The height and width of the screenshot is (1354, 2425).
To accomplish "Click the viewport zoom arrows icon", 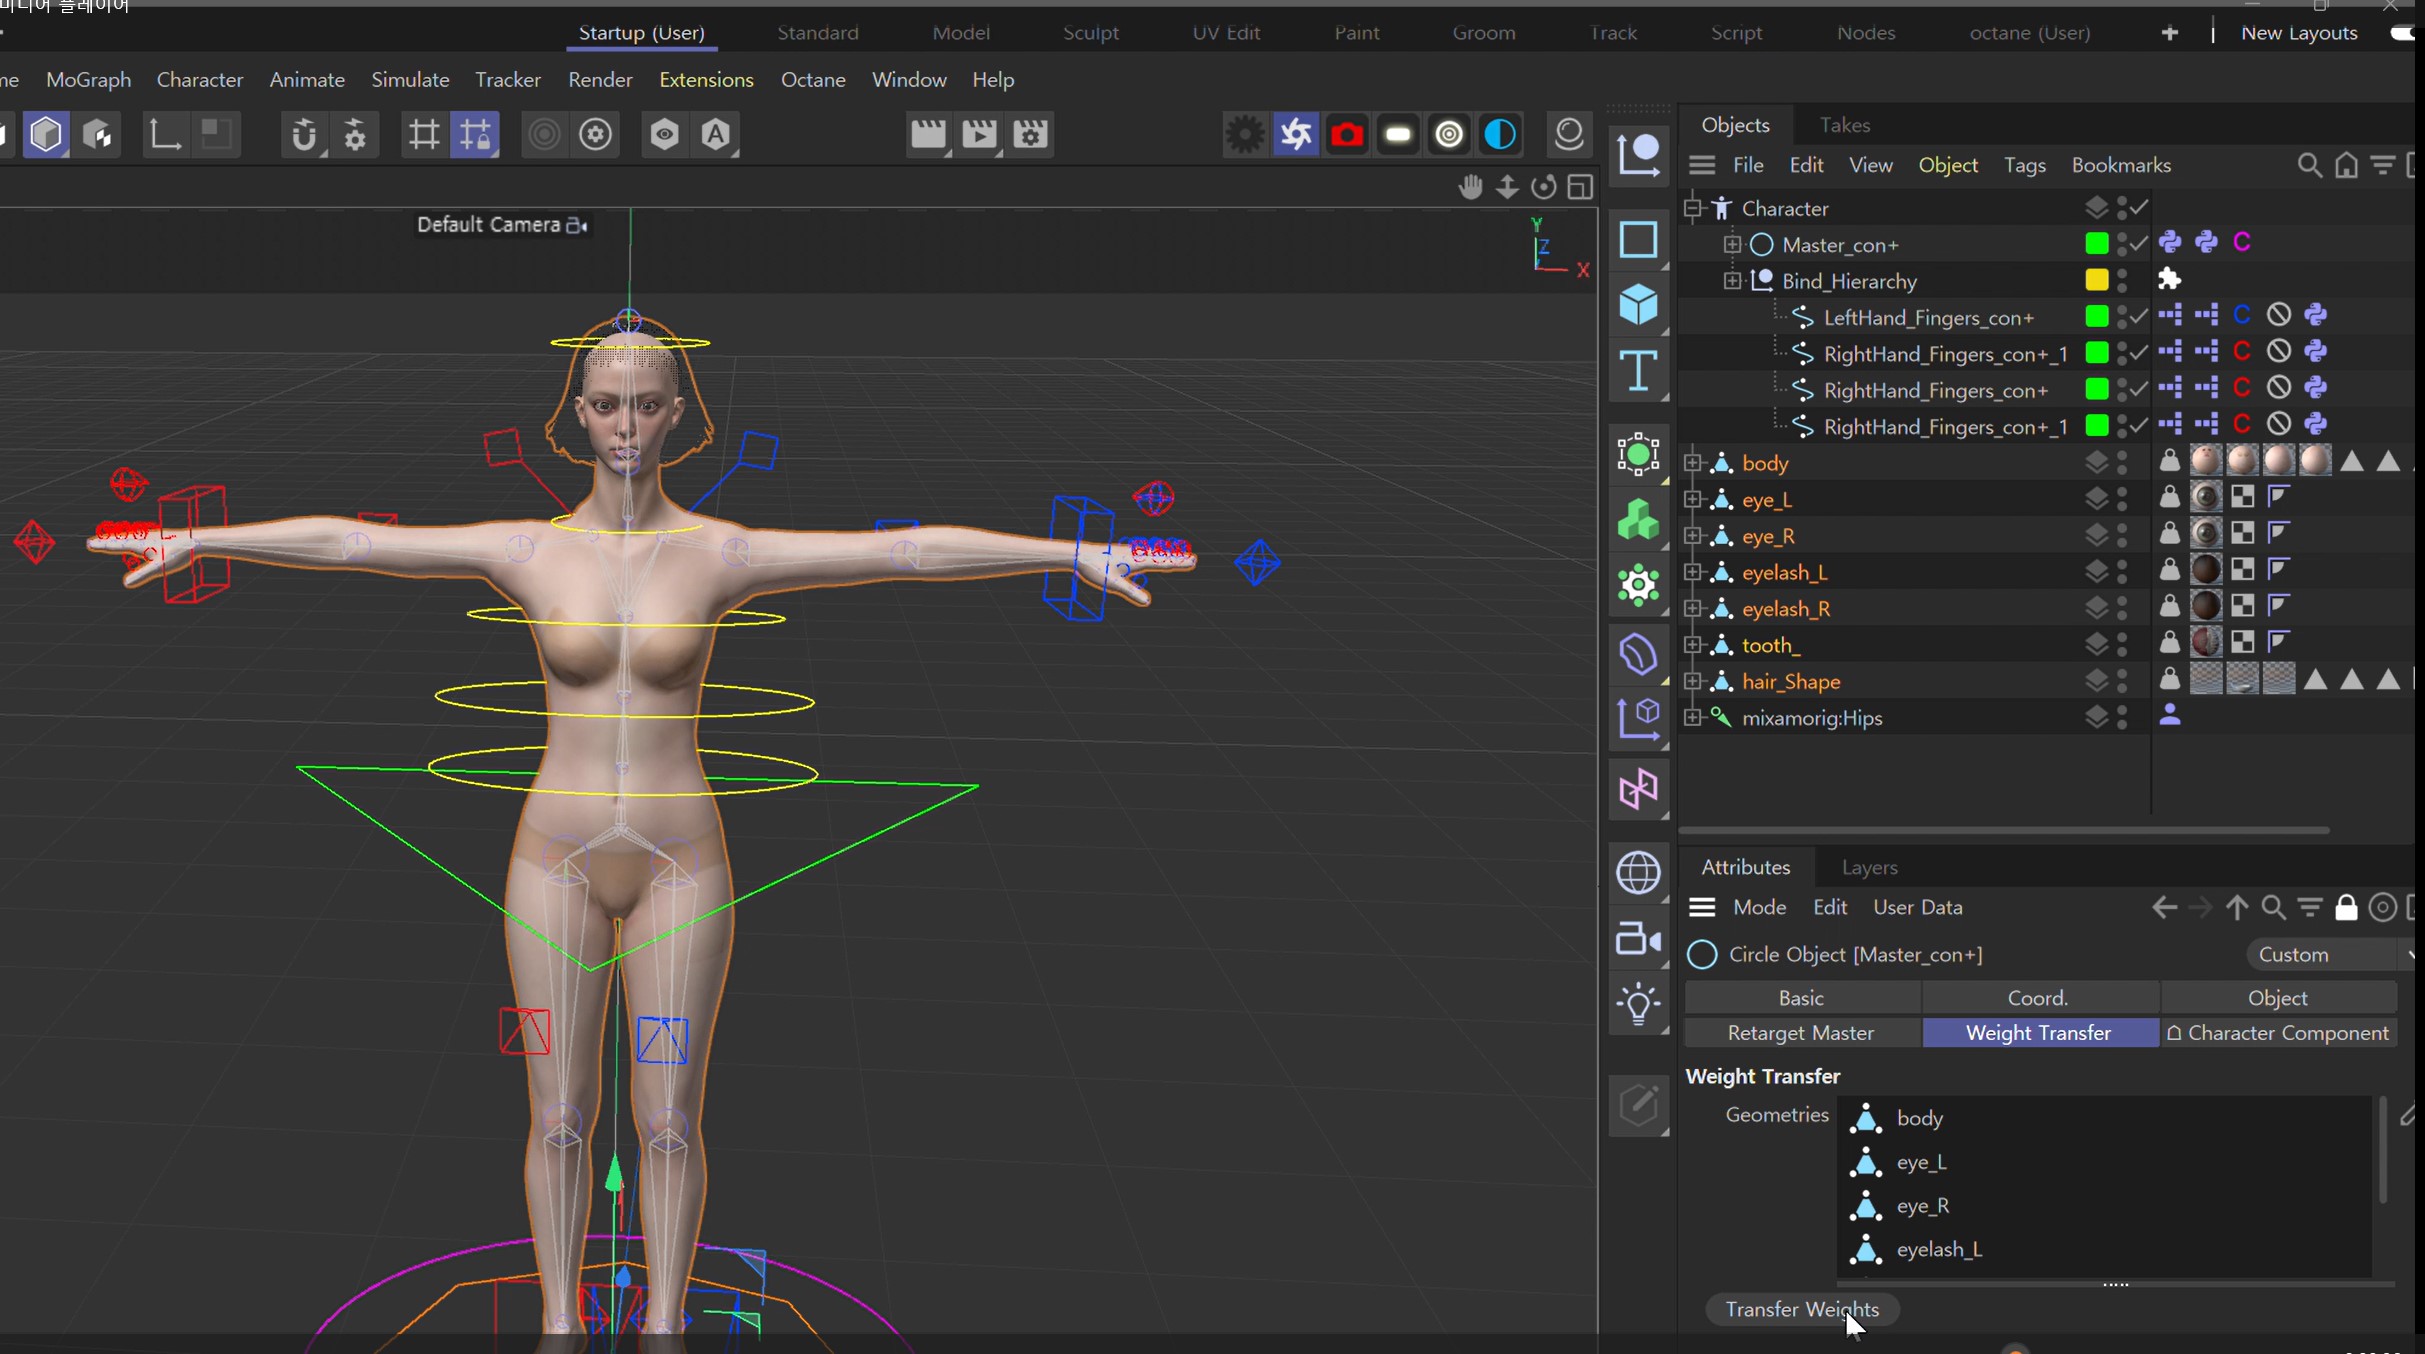I will (1507, 187).
